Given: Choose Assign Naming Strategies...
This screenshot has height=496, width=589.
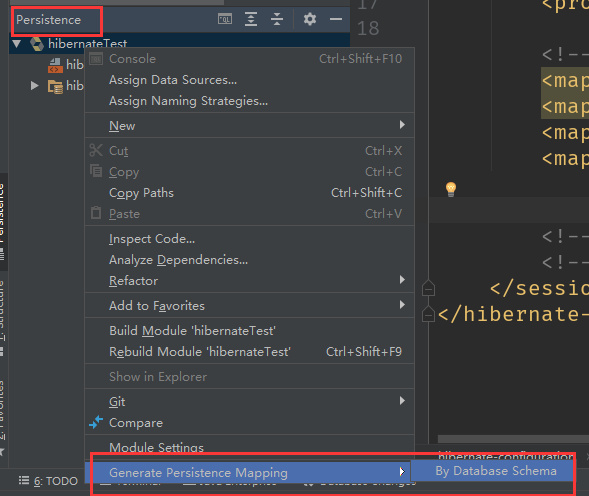Looking at the screenshot, I should click(x=250, y=101).
